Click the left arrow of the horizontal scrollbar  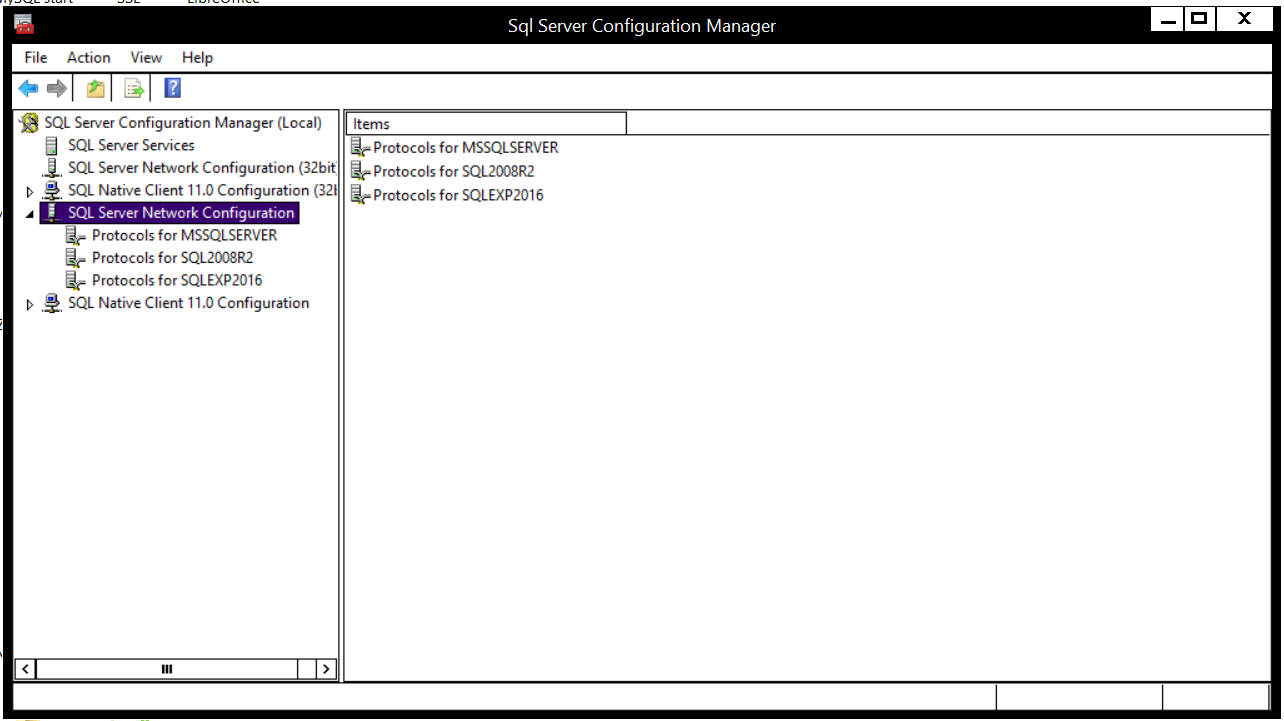point(25,669)
